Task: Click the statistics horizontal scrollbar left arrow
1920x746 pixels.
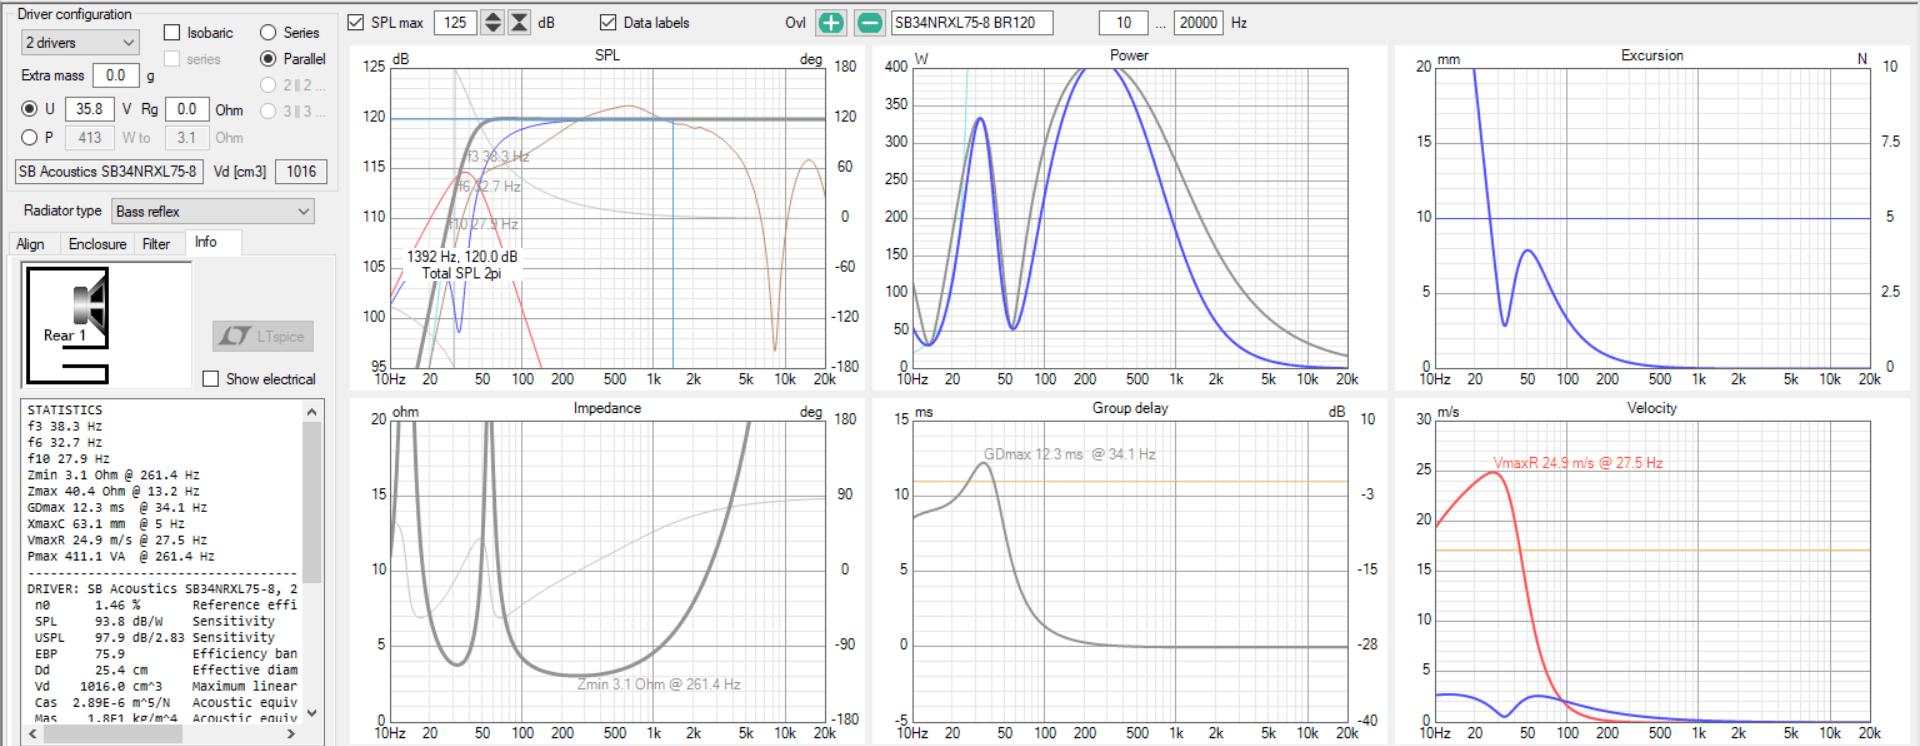Action: coord(32,734)
